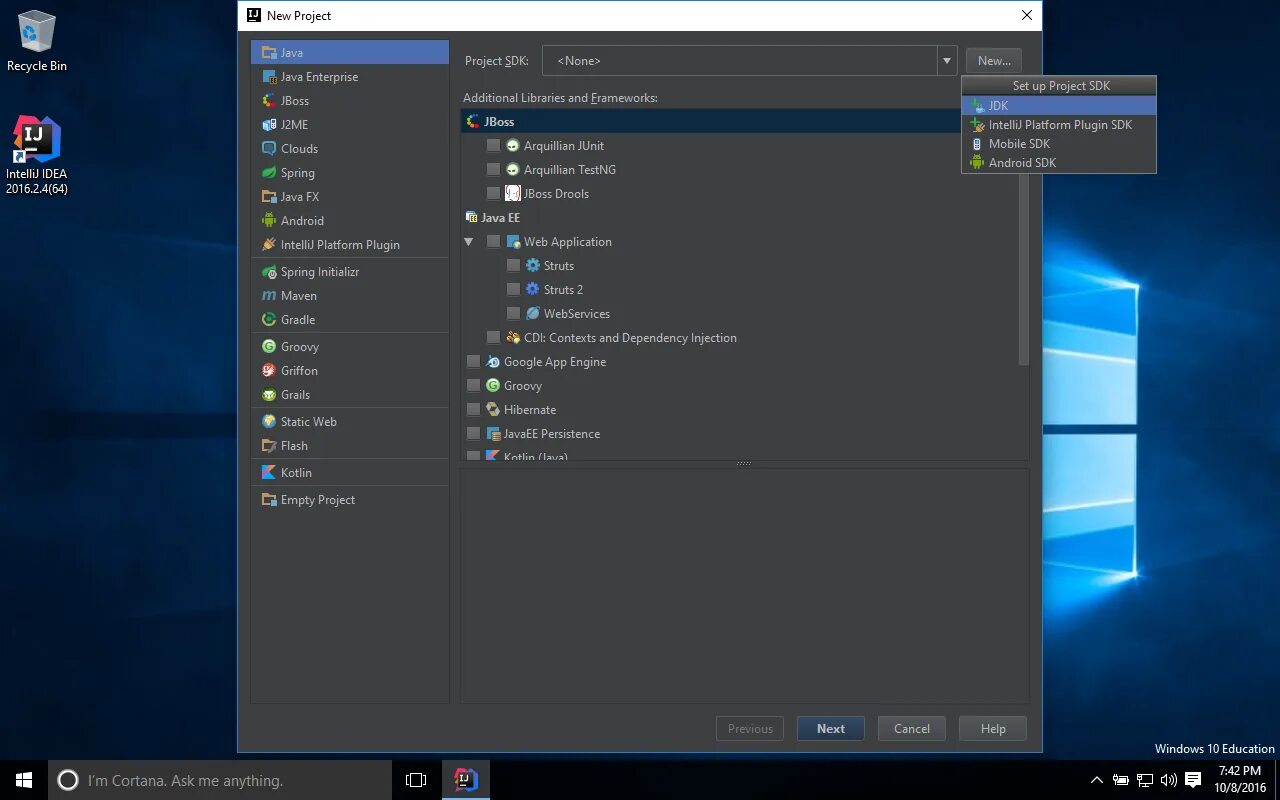This screenshot has width=1280, height=800.
Task: Check the Groovy framework checkbox
Action: tap(473, 386)
